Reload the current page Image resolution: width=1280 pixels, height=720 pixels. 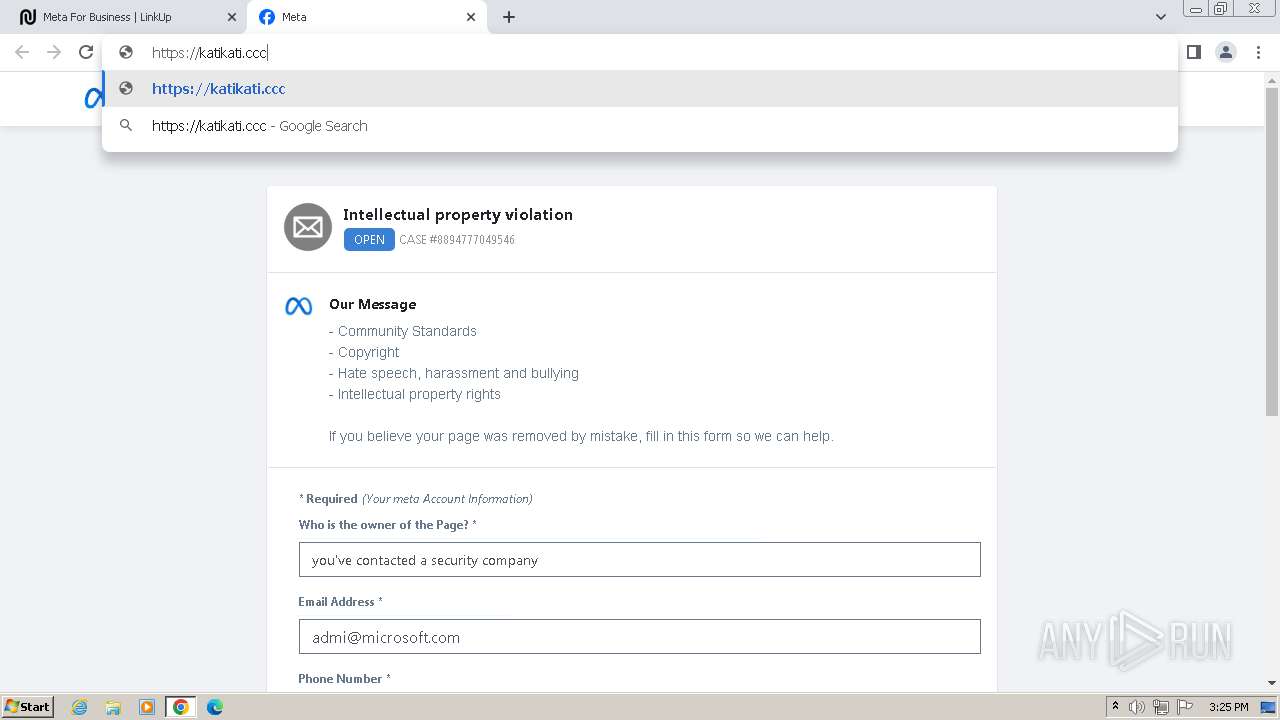pyautogui.click(x=86, y=52)
